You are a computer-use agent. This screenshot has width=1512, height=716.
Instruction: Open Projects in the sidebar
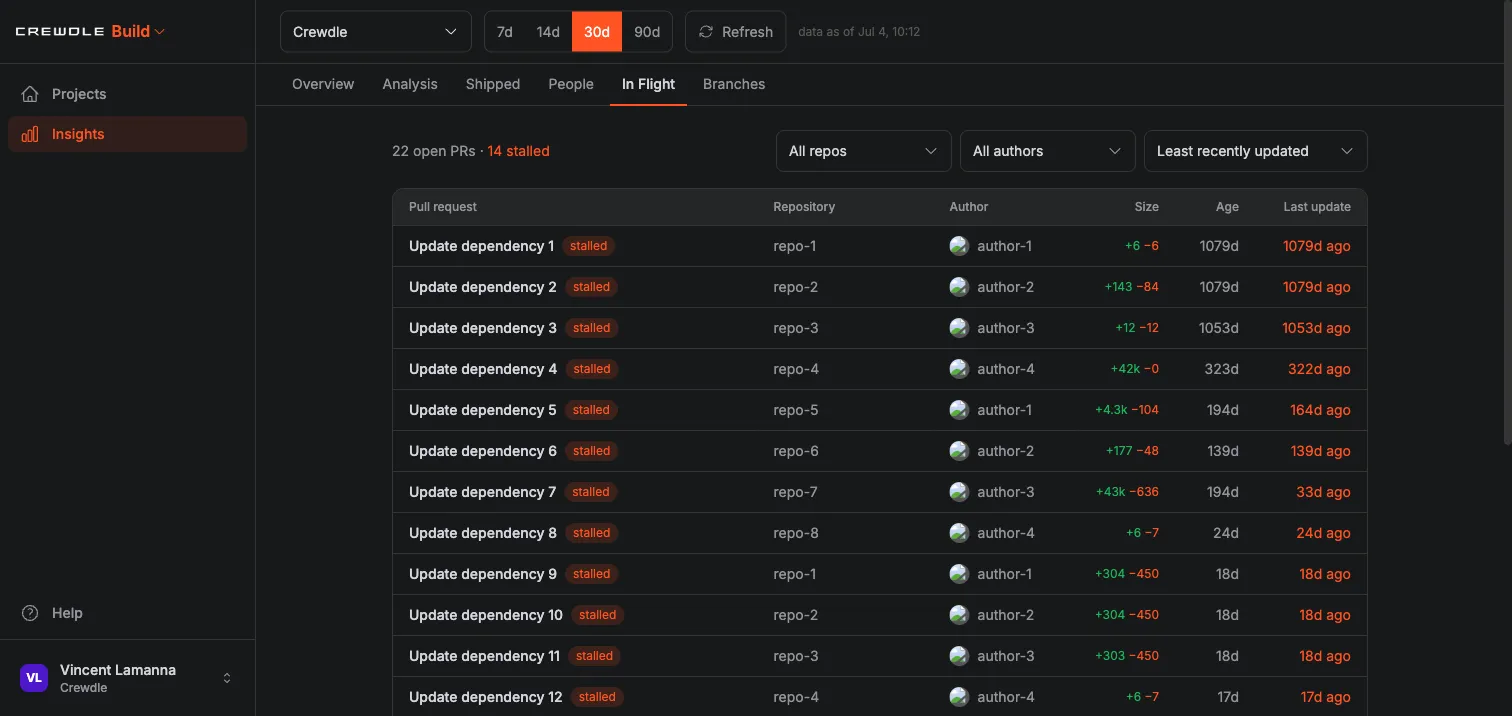(127, 94)
